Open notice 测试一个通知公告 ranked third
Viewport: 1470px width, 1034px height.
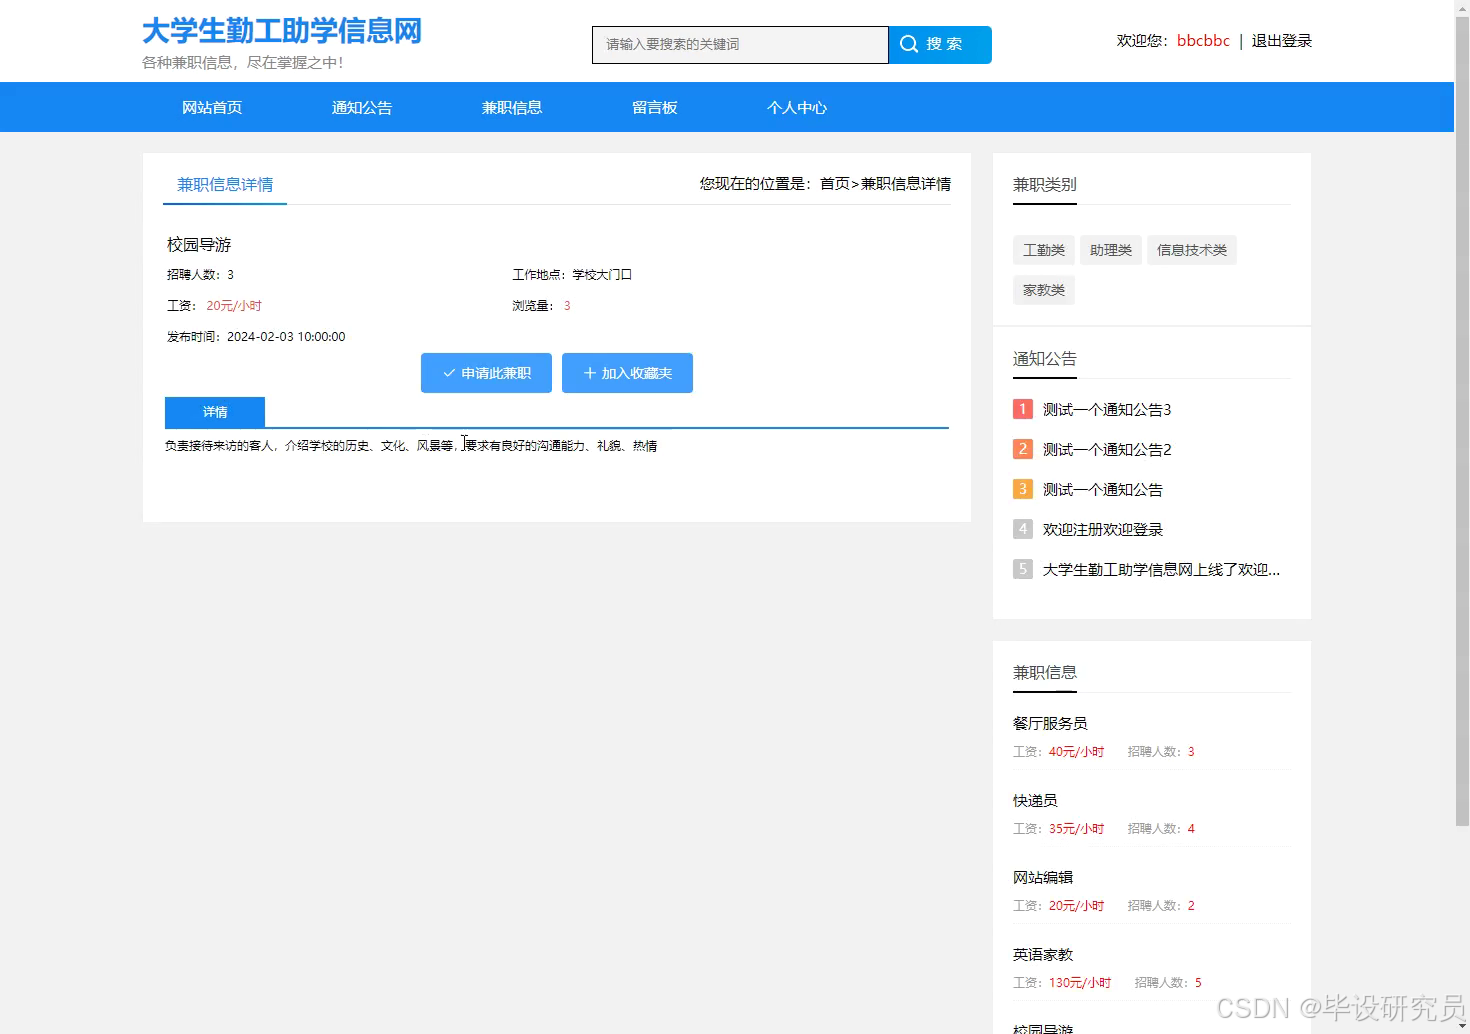(1103, 489)
